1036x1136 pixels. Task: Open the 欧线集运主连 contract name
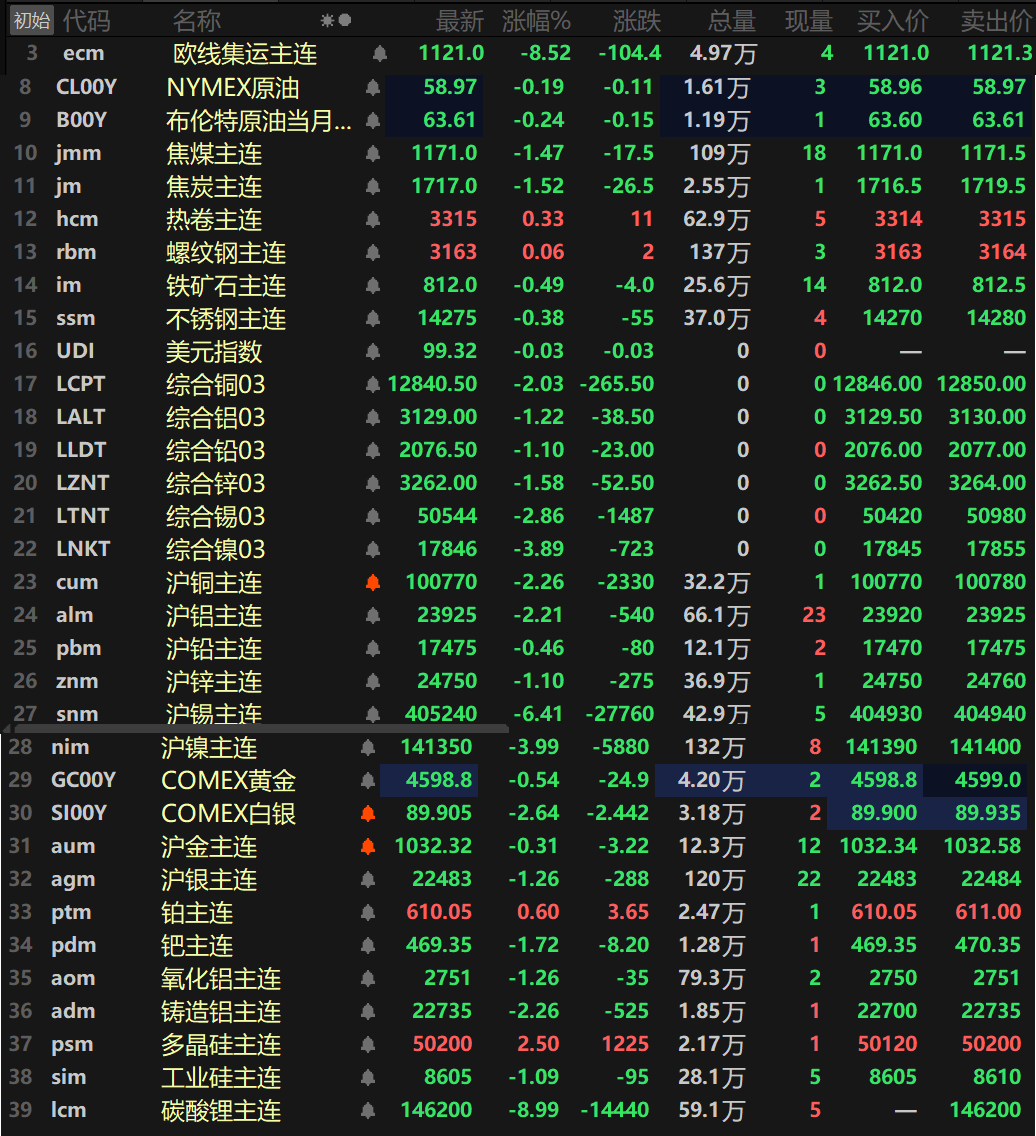244,54
